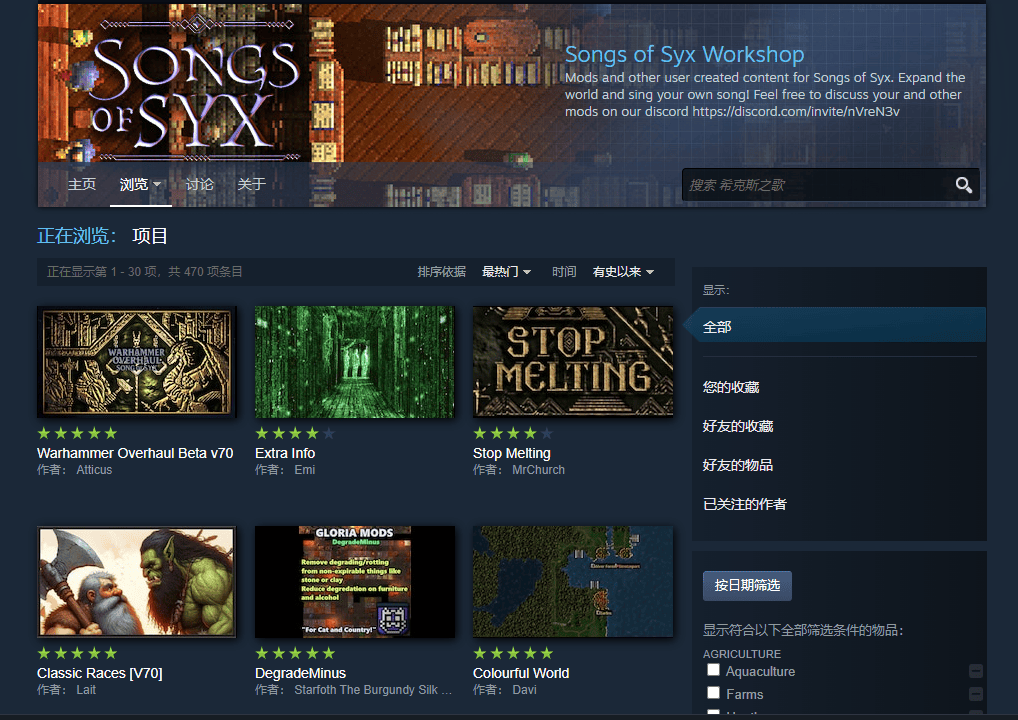
Task: Open the Colourful World title link
Action: (x=521, y=673)
